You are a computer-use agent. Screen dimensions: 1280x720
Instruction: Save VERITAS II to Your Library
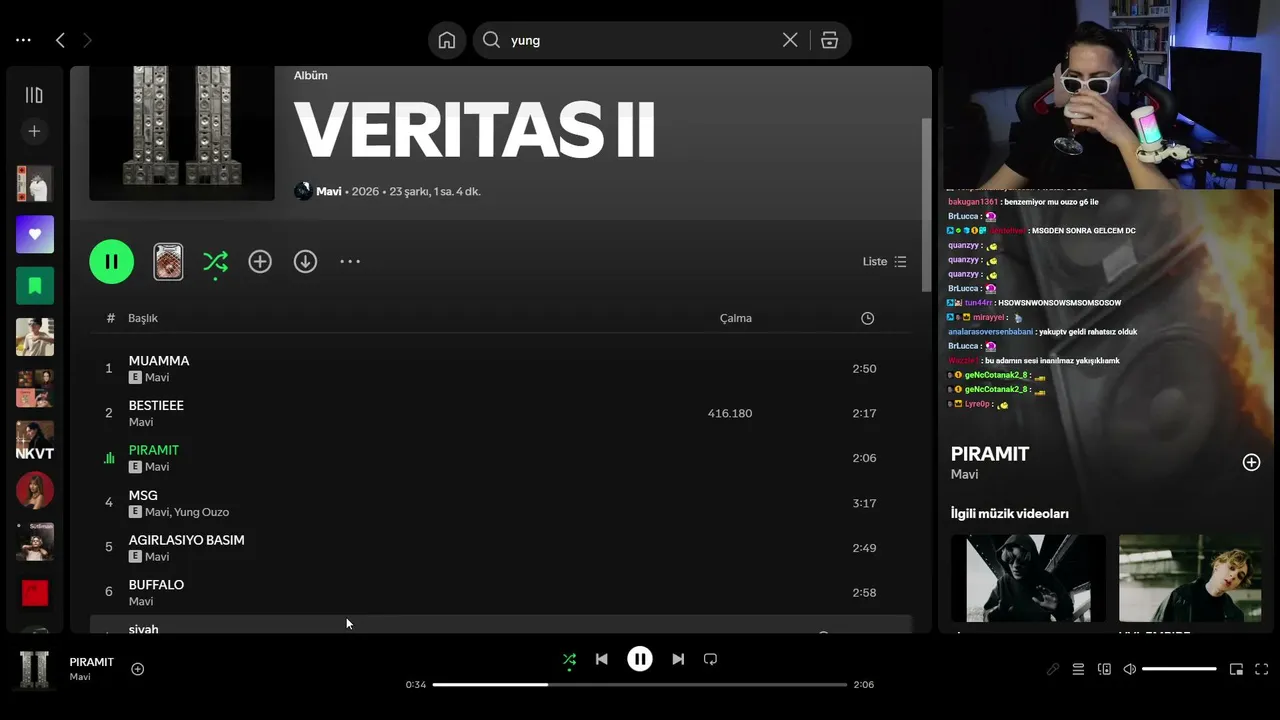(x=260, y=262)
